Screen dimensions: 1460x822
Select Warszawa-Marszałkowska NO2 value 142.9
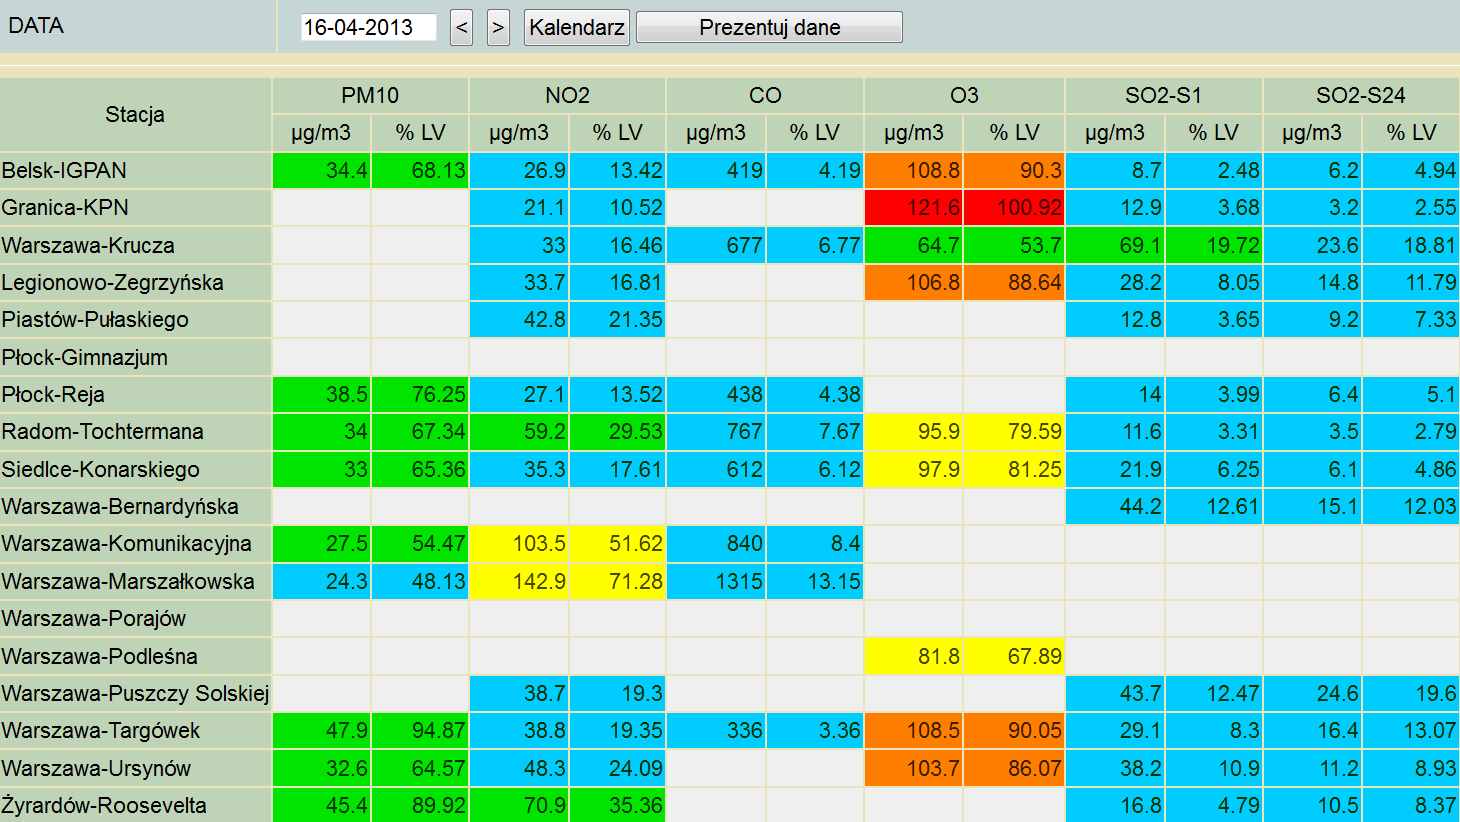pos(519,581)
